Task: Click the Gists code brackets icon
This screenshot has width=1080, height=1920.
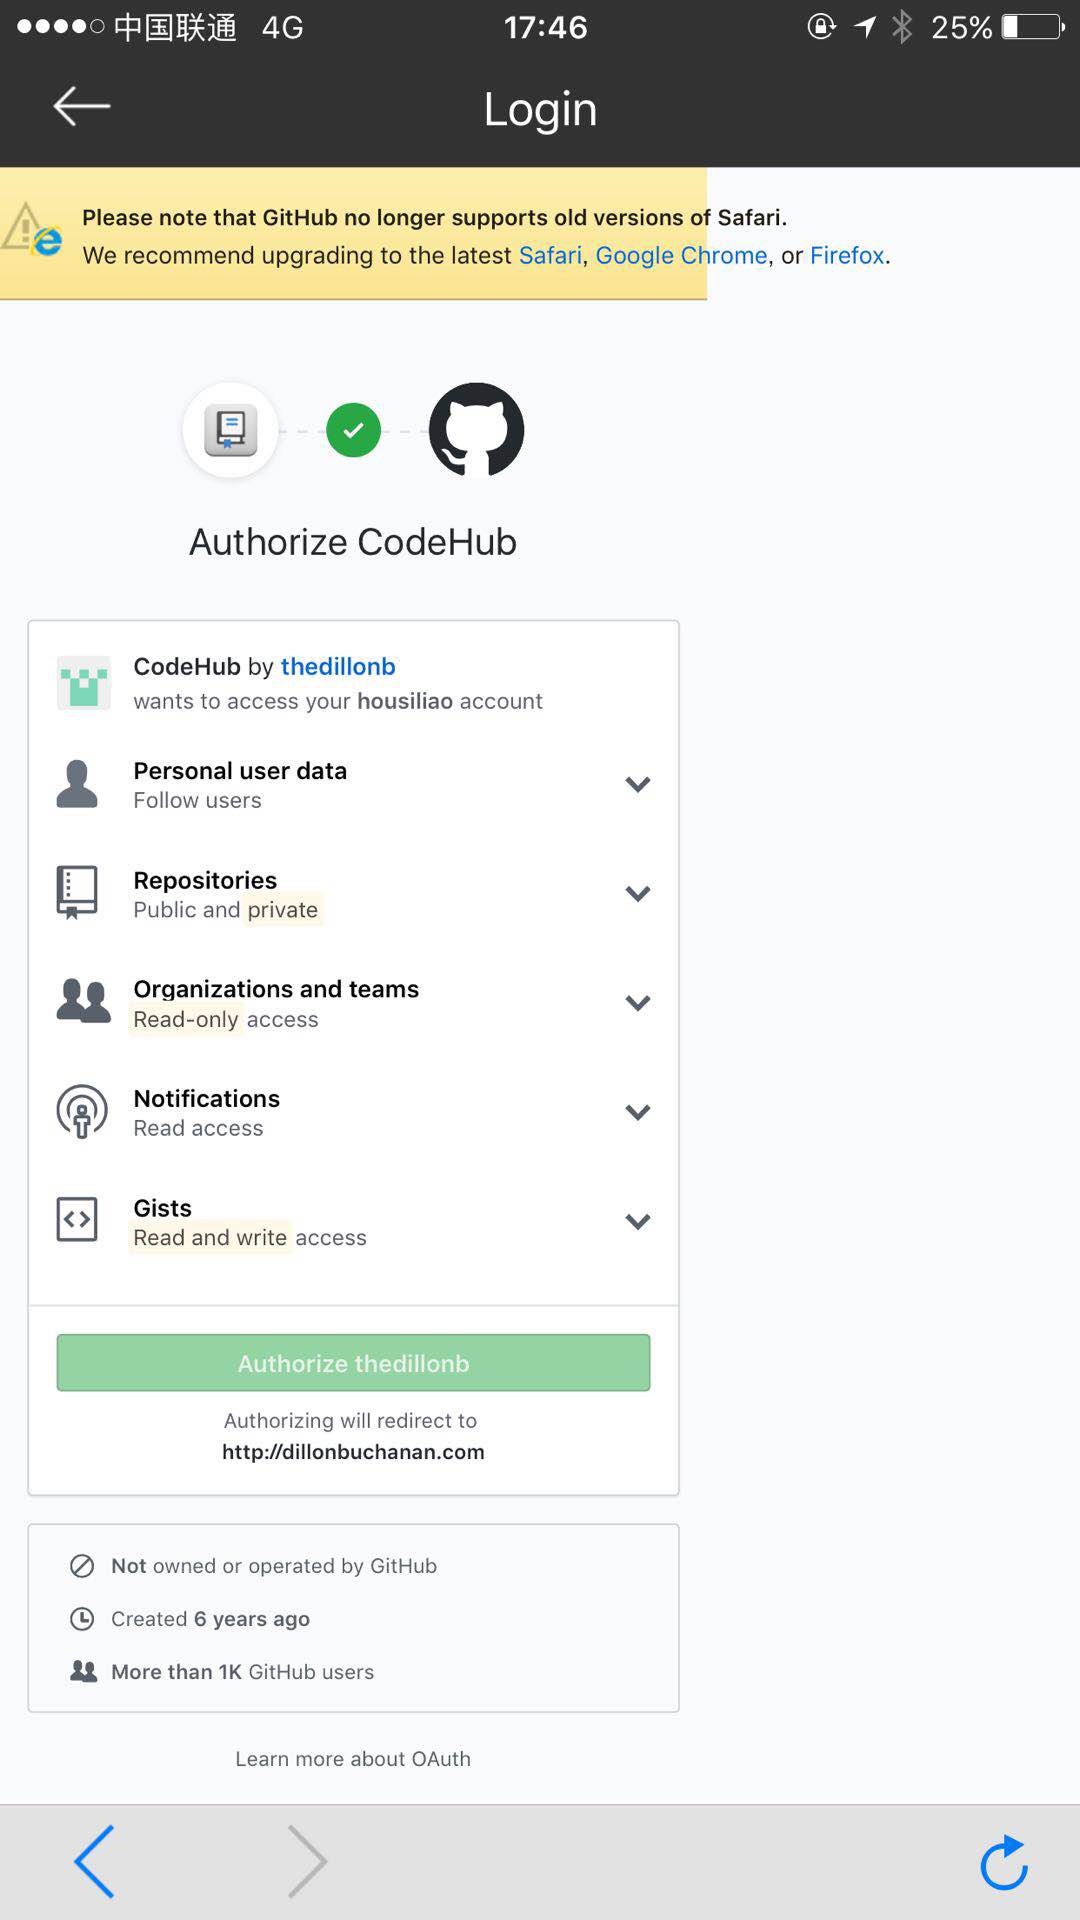Action: [77, 1220]
